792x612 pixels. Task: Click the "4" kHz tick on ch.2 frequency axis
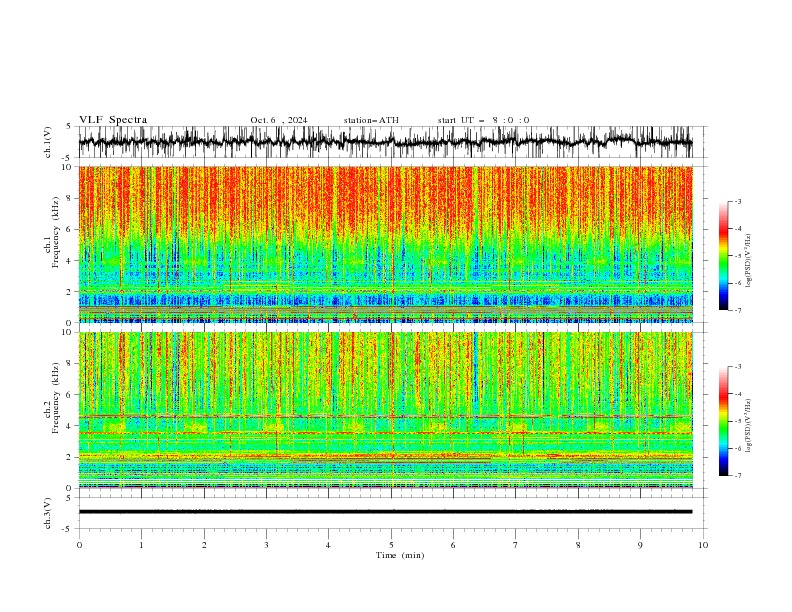pyautogui.click(x=70, y=426)
